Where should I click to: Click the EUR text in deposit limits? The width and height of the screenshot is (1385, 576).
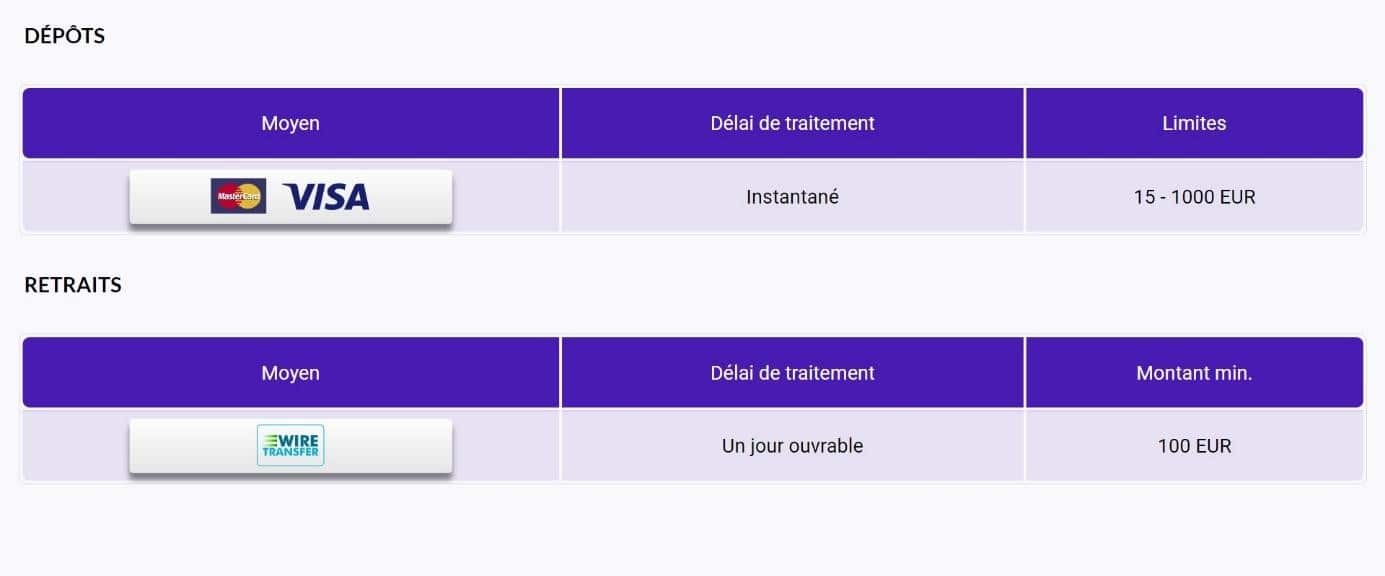pos(1238,197)
